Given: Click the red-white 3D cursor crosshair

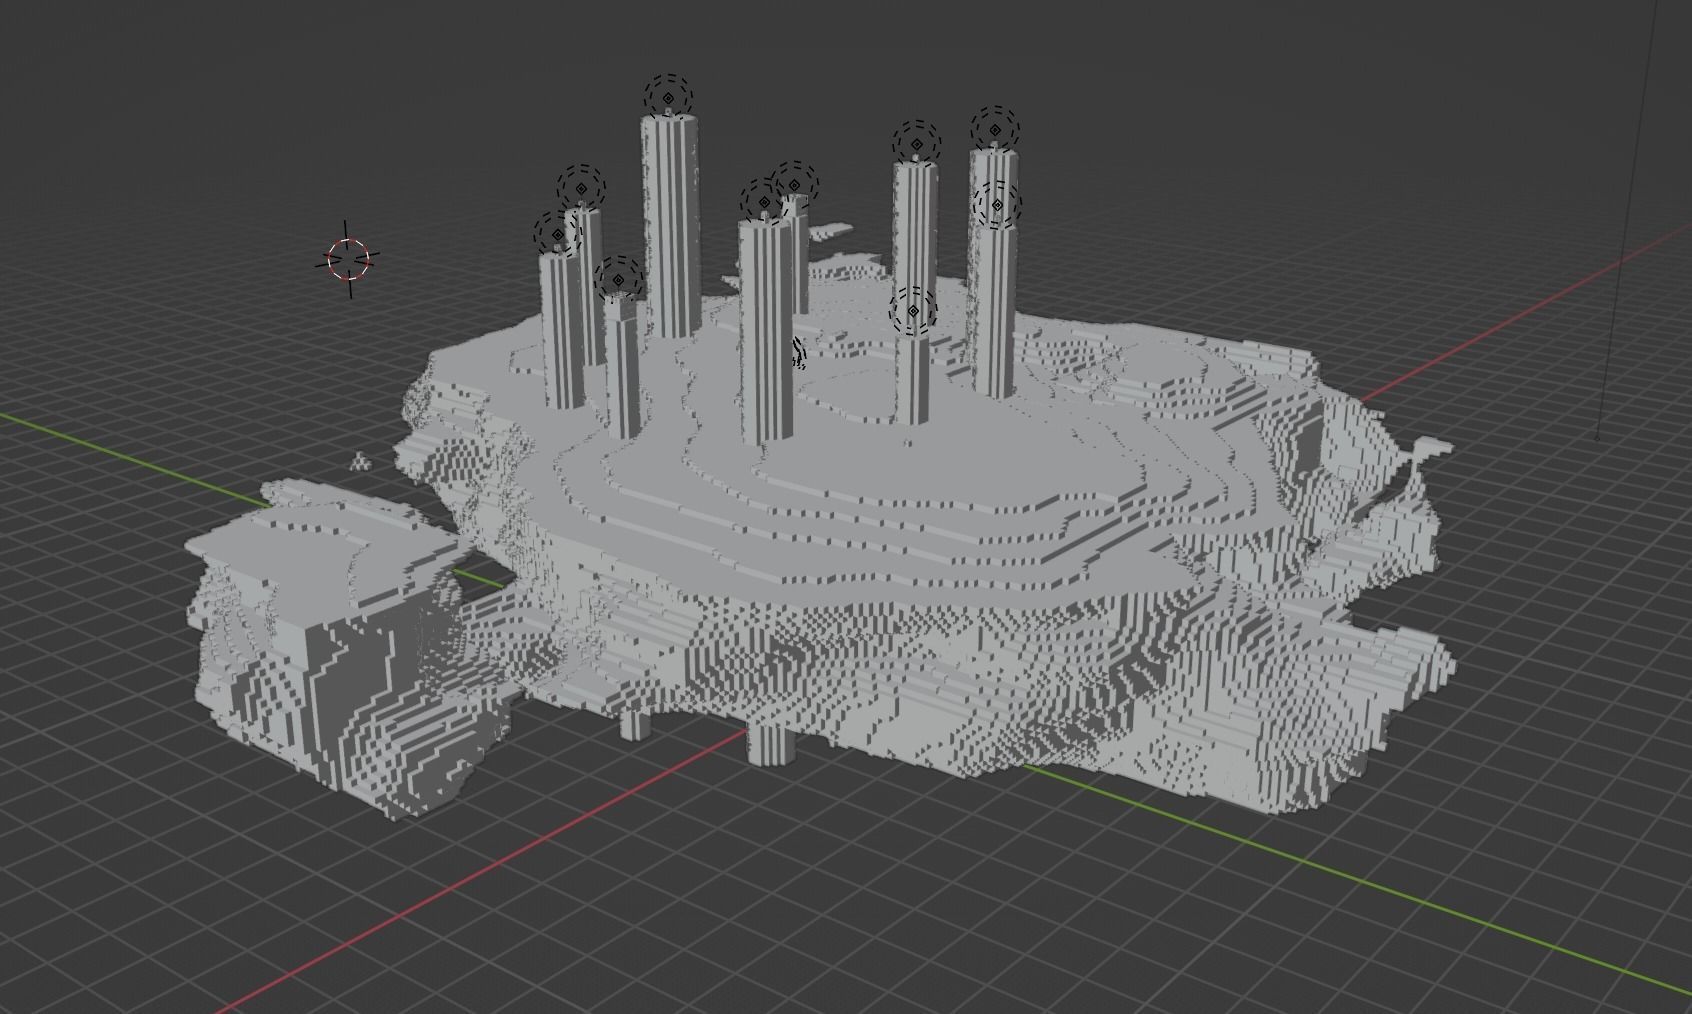Looking at the screenshot, I should click(349, 259).
